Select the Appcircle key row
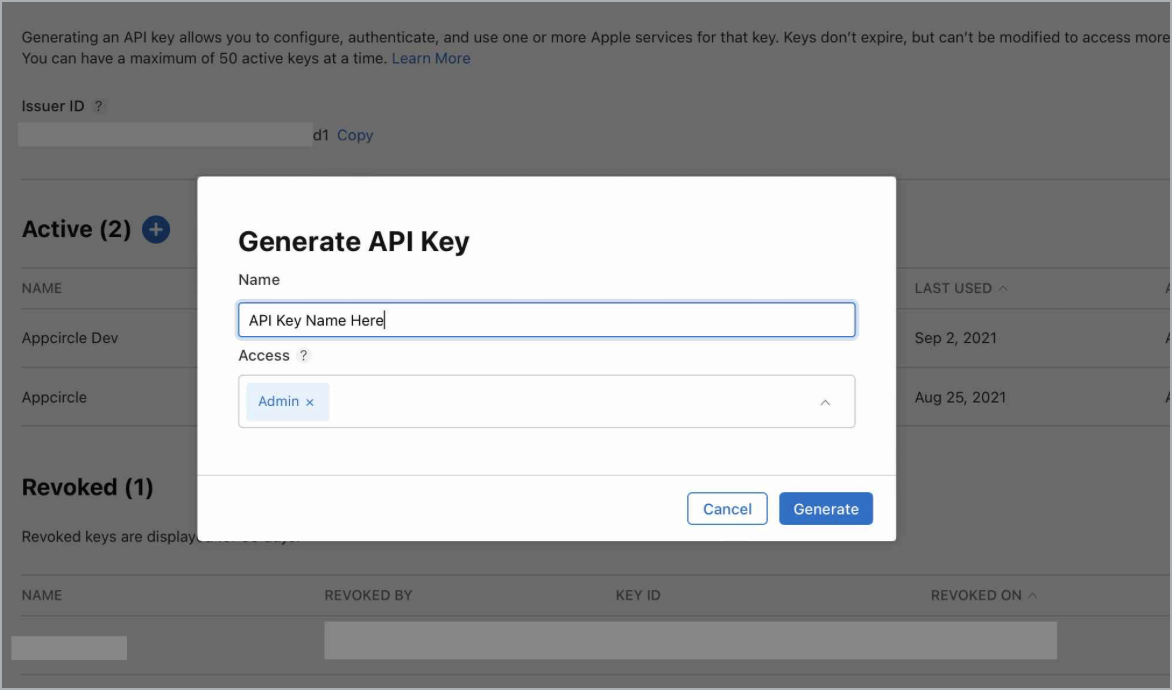The height and width of the screenshot is (690, 1172). [54, 397]
